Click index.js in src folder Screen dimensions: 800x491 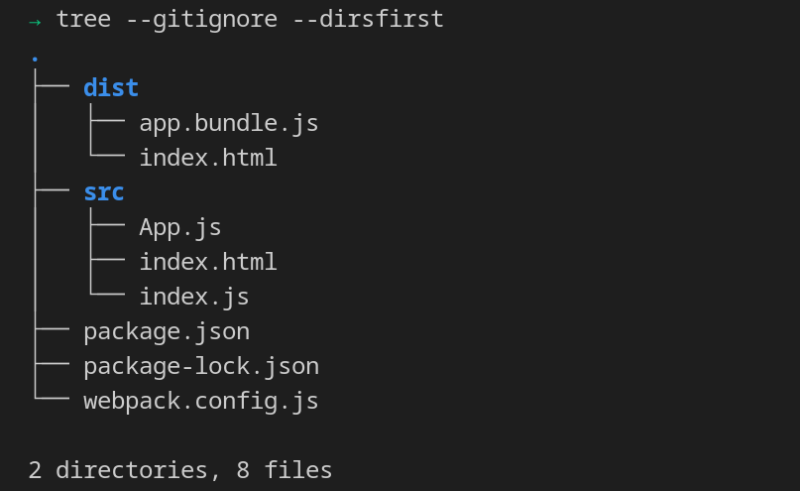pyautogui.click(x=194, y=297)
